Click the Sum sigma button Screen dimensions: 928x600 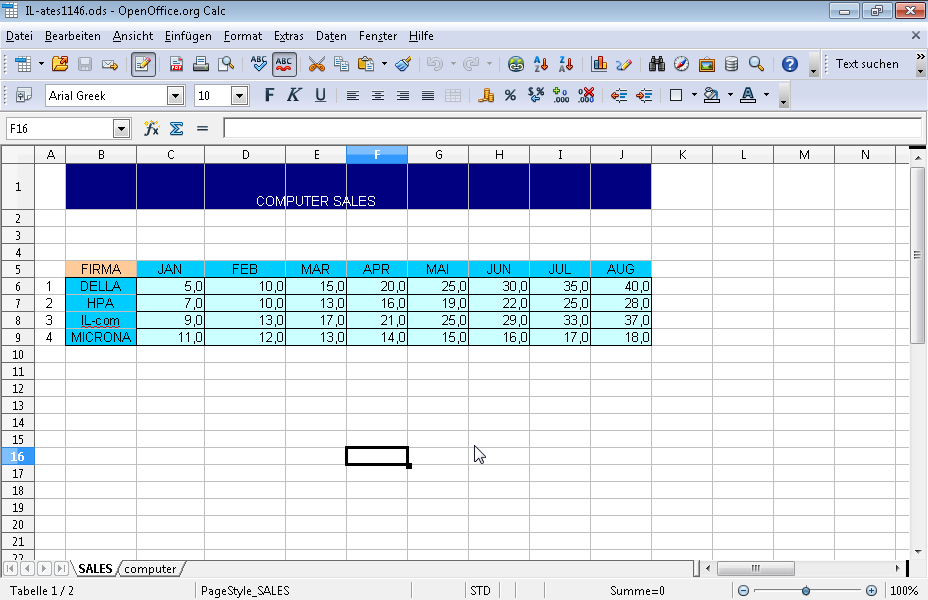coord(176,128)
